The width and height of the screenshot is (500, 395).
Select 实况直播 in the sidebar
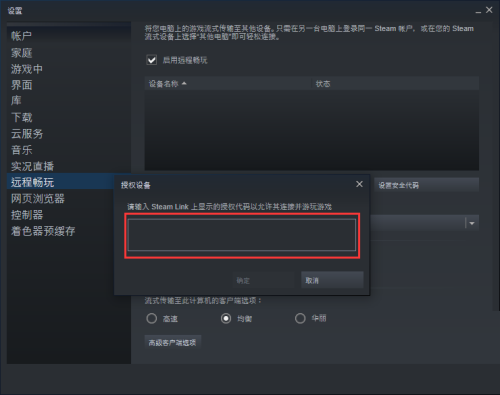(32, 166)
